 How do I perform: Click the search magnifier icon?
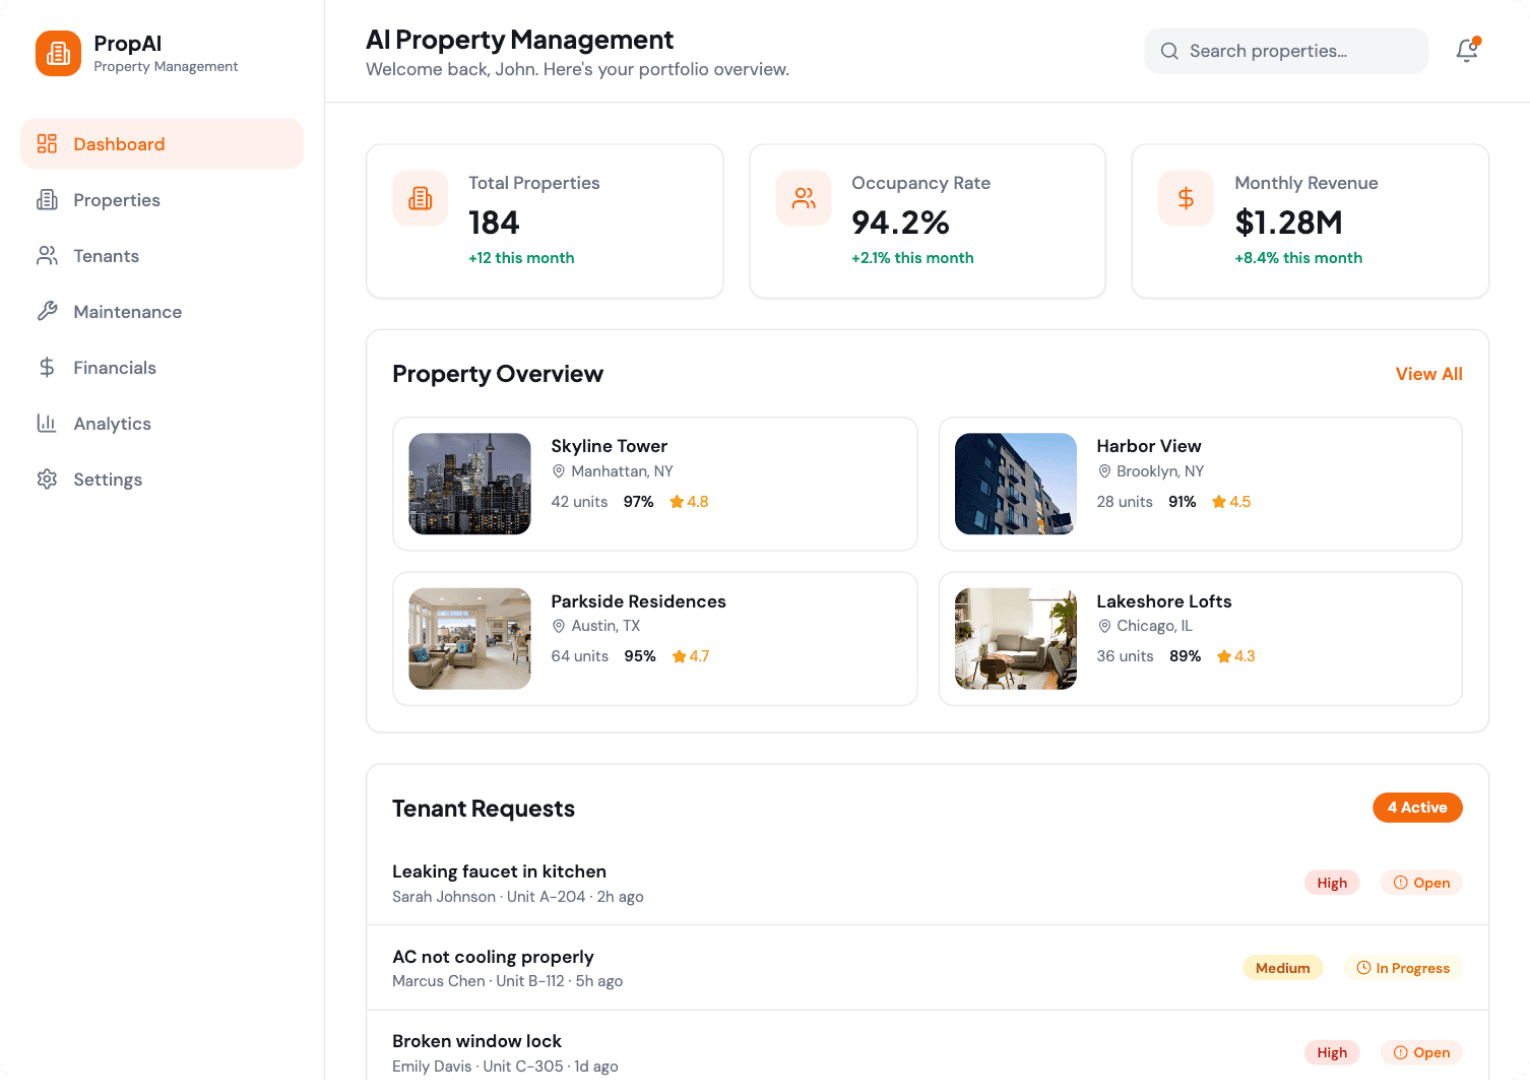[1169, 50]
